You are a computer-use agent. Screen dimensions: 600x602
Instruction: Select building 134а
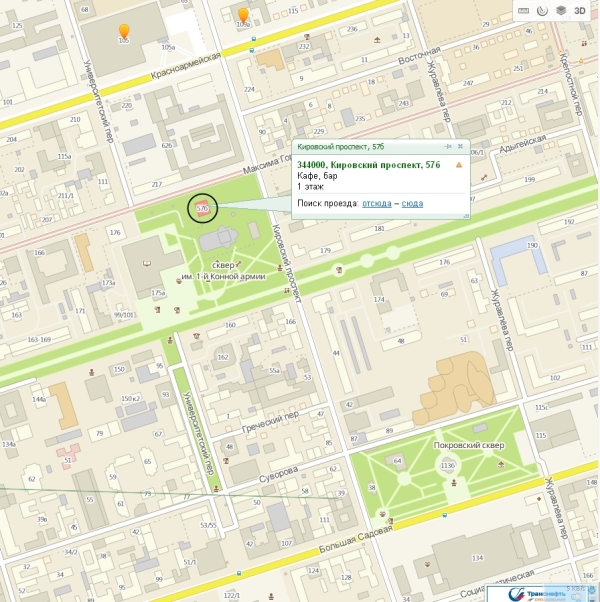(x=9, y=444)
